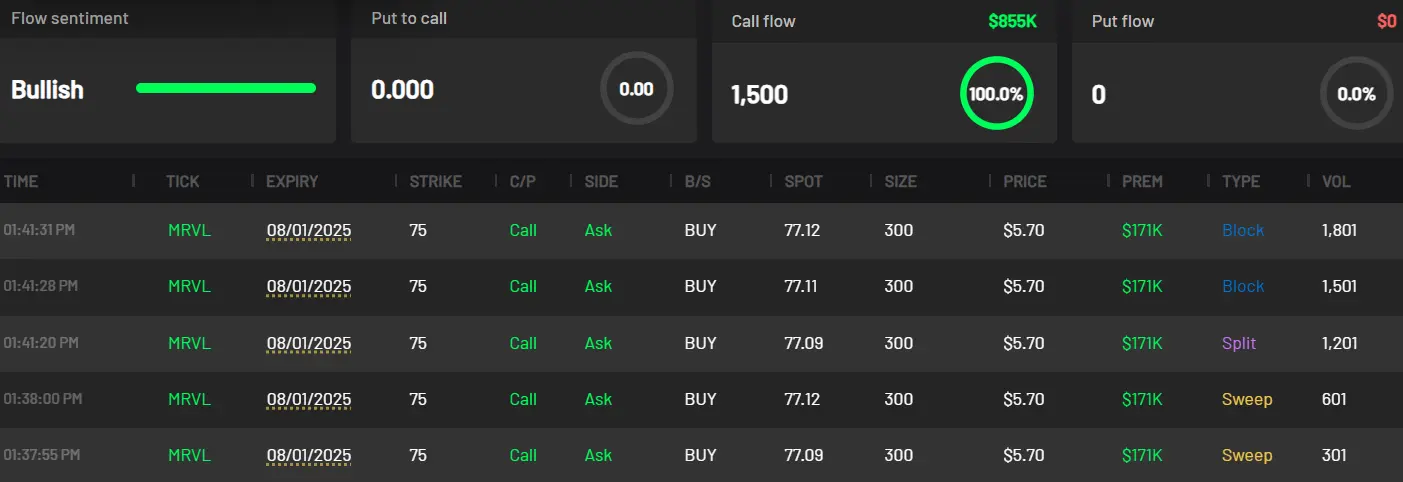Click the $855K call flow total
This screenshot has width=1403, height=482.
[x=1012, y=21]
